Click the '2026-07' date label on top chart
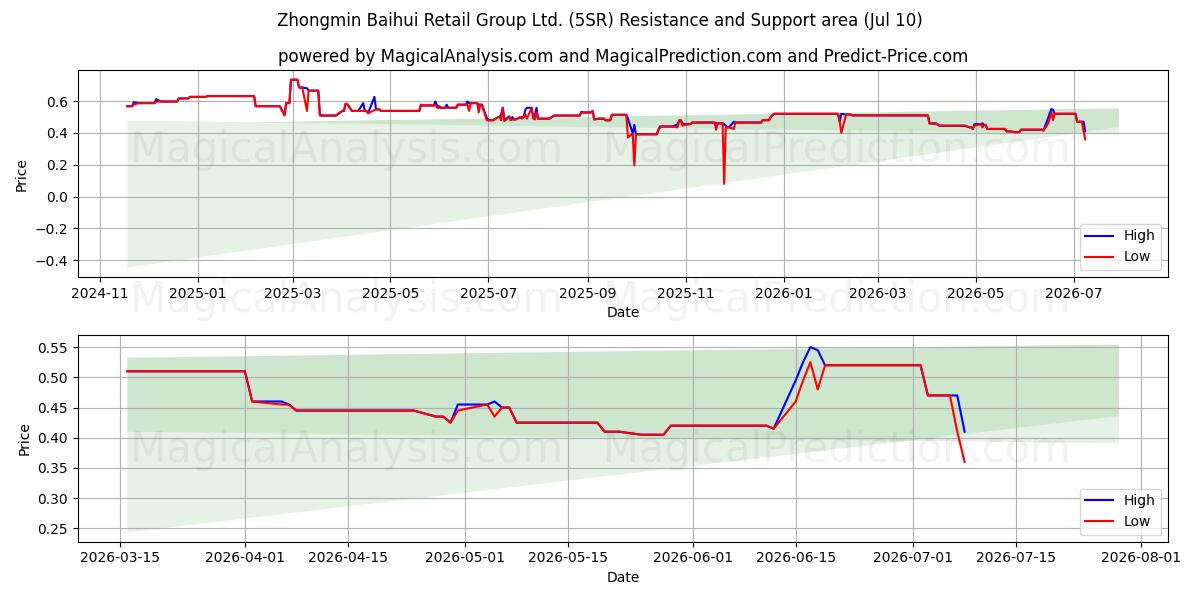1200x600 pixels. click(1073, 294)
